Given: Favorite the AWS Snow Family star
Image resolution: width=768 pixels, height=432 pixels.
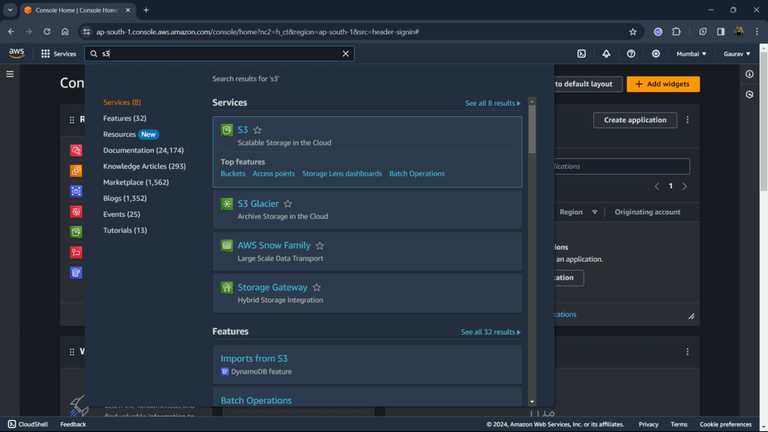Looking at the screenshot, I should pos(320,245).
